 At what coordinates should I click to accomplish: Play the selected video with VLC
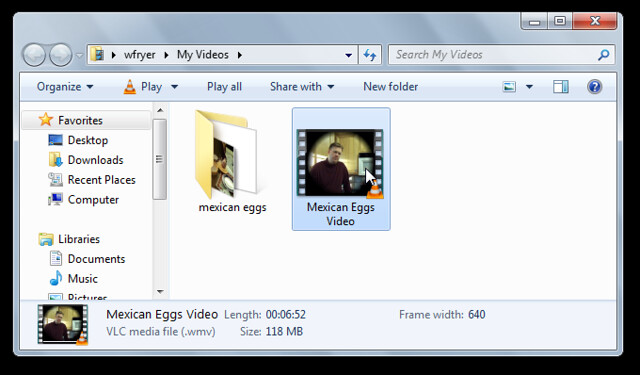[142, 87]
